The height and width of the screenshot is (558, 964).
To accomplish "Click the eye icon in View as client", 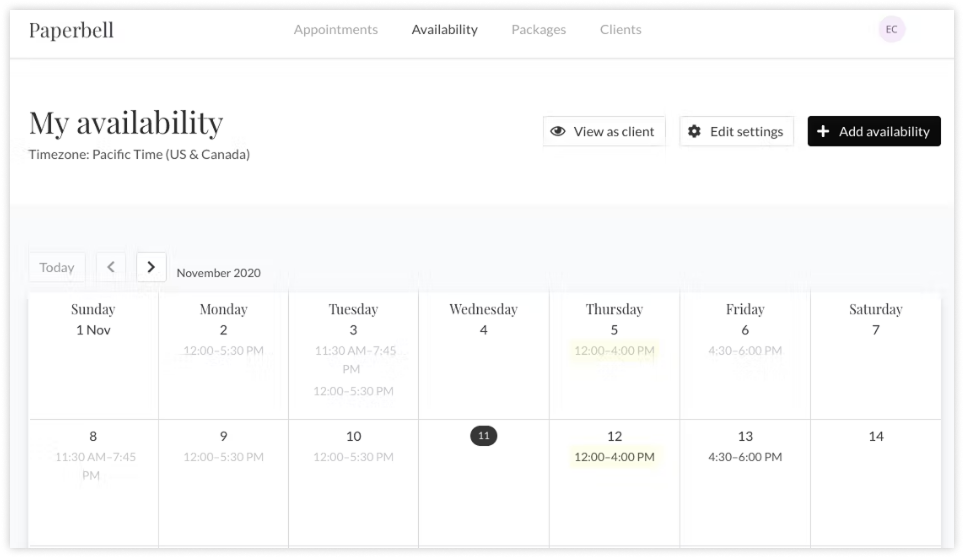I will pyautogui.click(x=558, y=132).
